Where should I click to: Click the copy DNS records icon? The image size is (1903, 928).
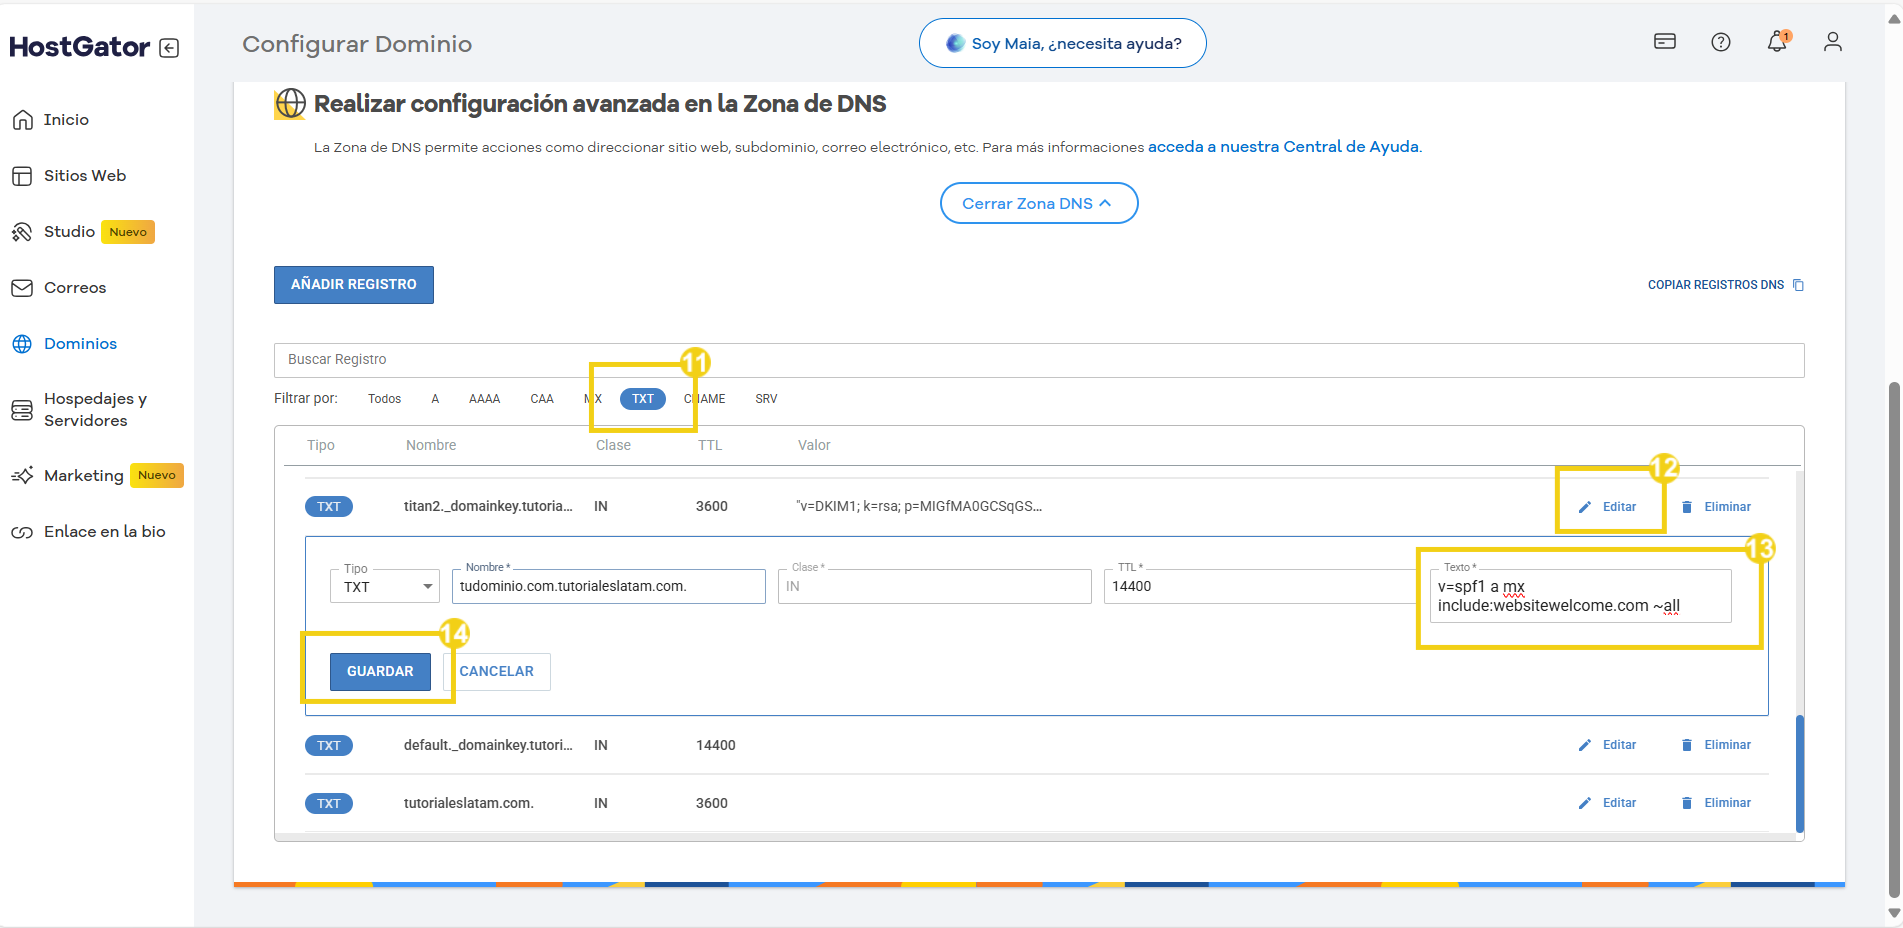[x=1798, y=285]
